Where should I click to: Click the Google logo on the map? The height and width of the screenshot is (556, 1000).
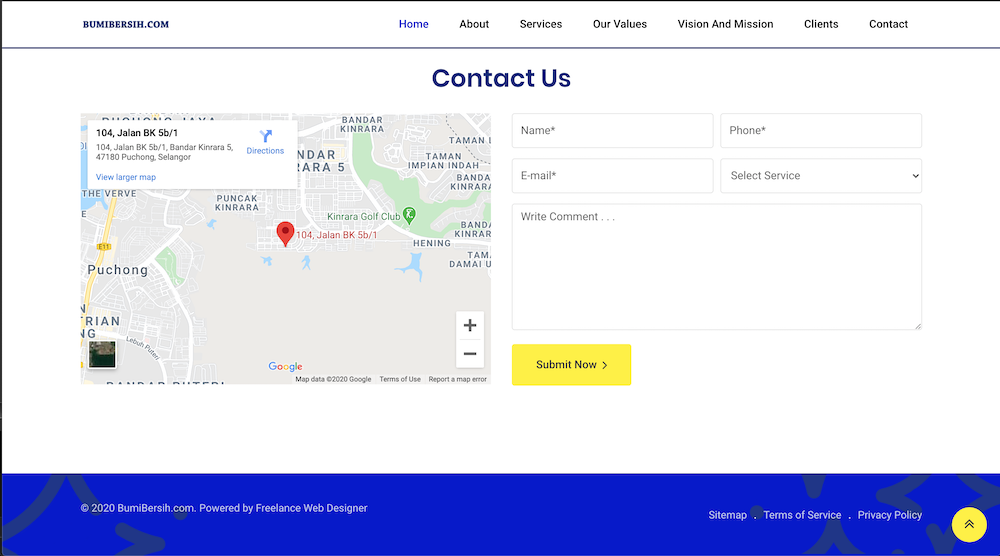point(285,367)
